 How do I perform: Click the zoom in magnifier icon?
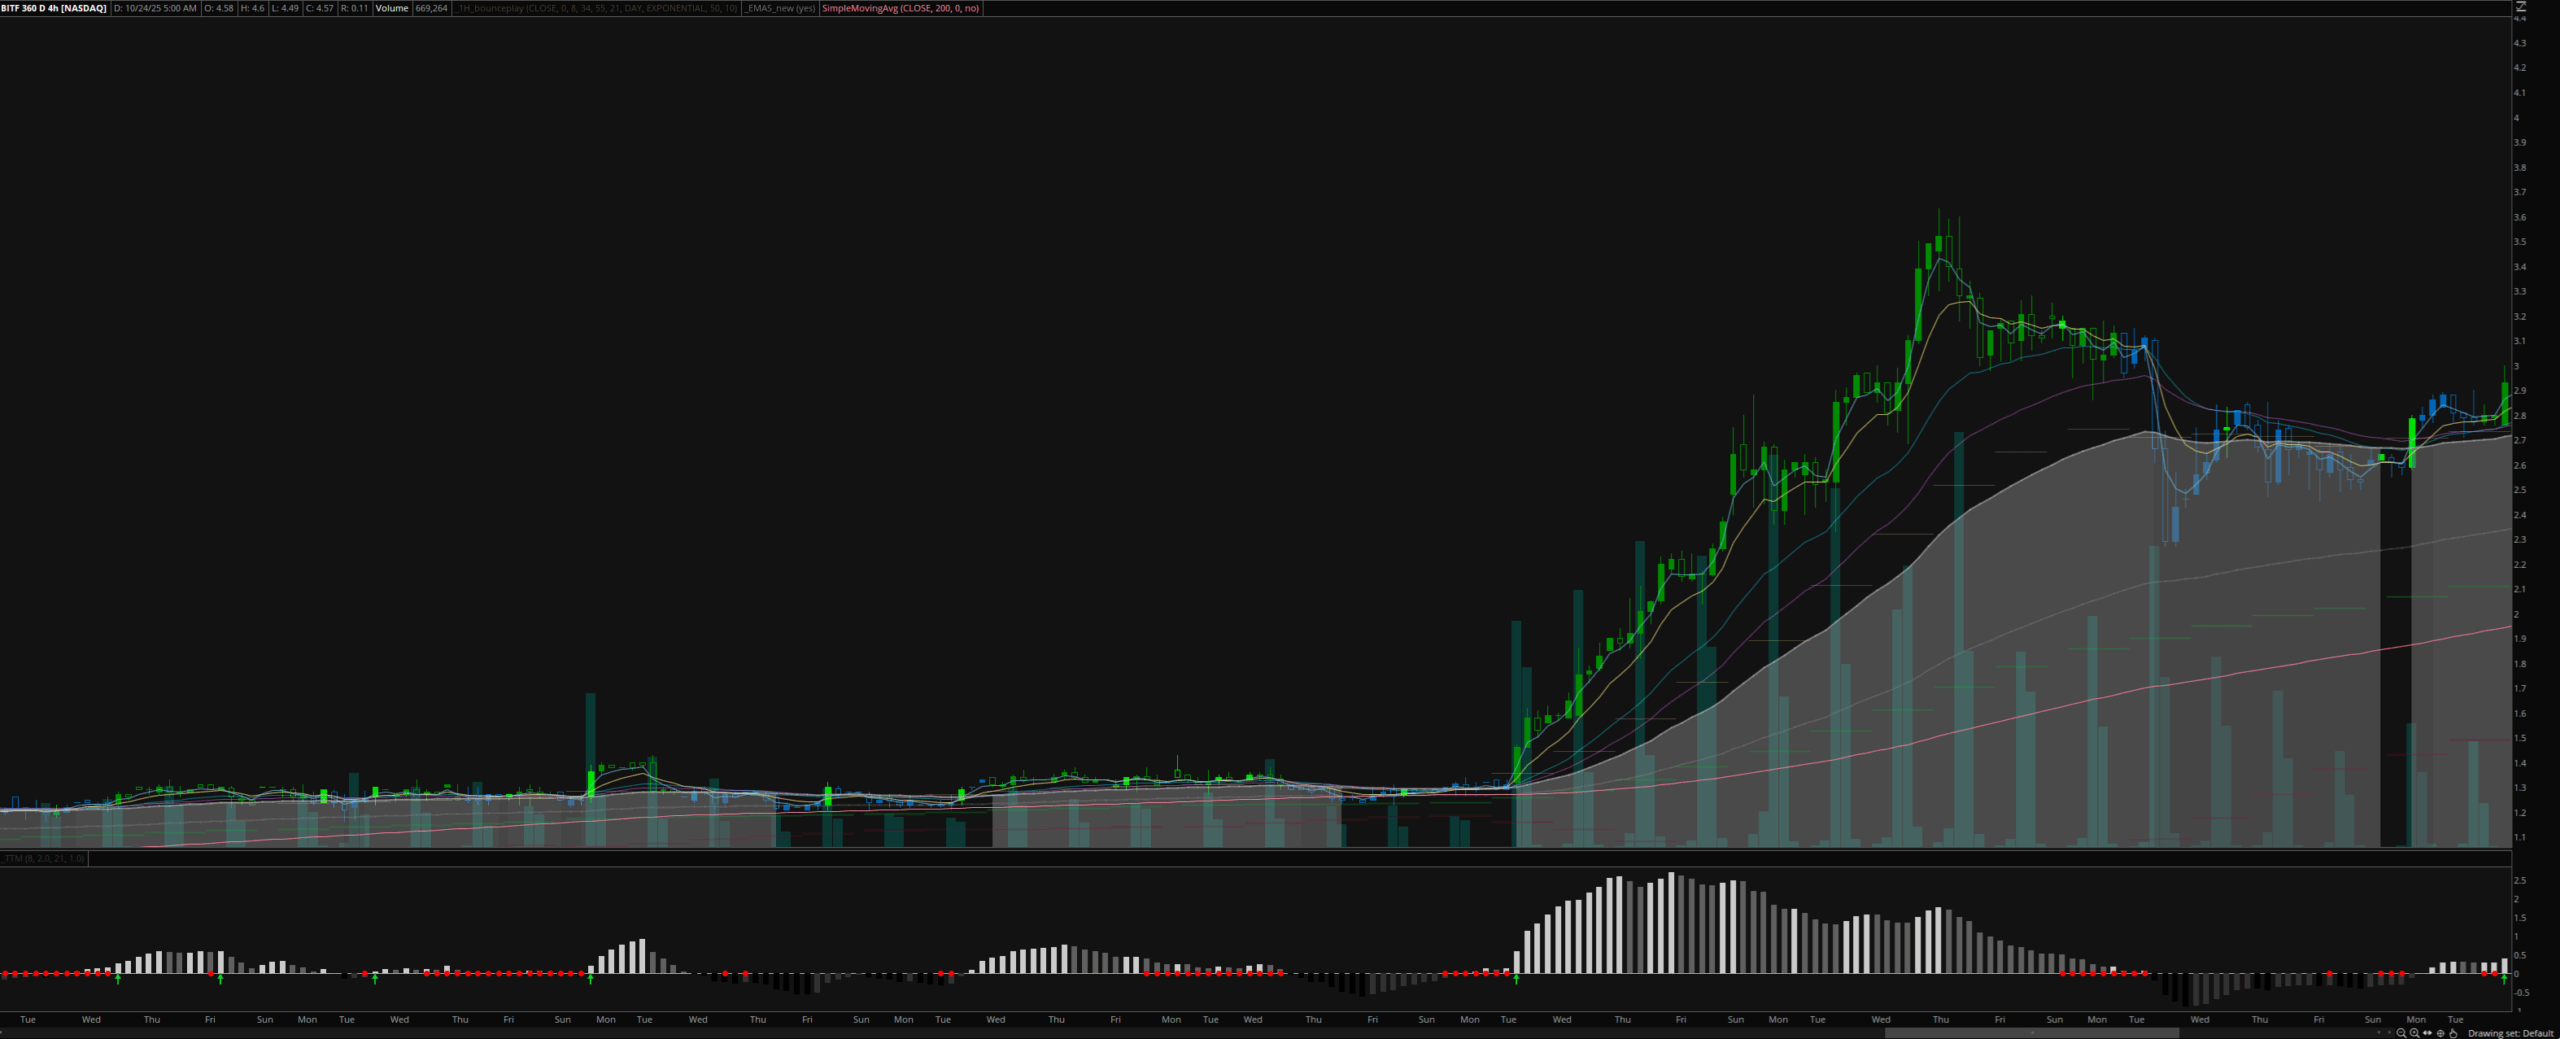(x=2414, y=1033)
